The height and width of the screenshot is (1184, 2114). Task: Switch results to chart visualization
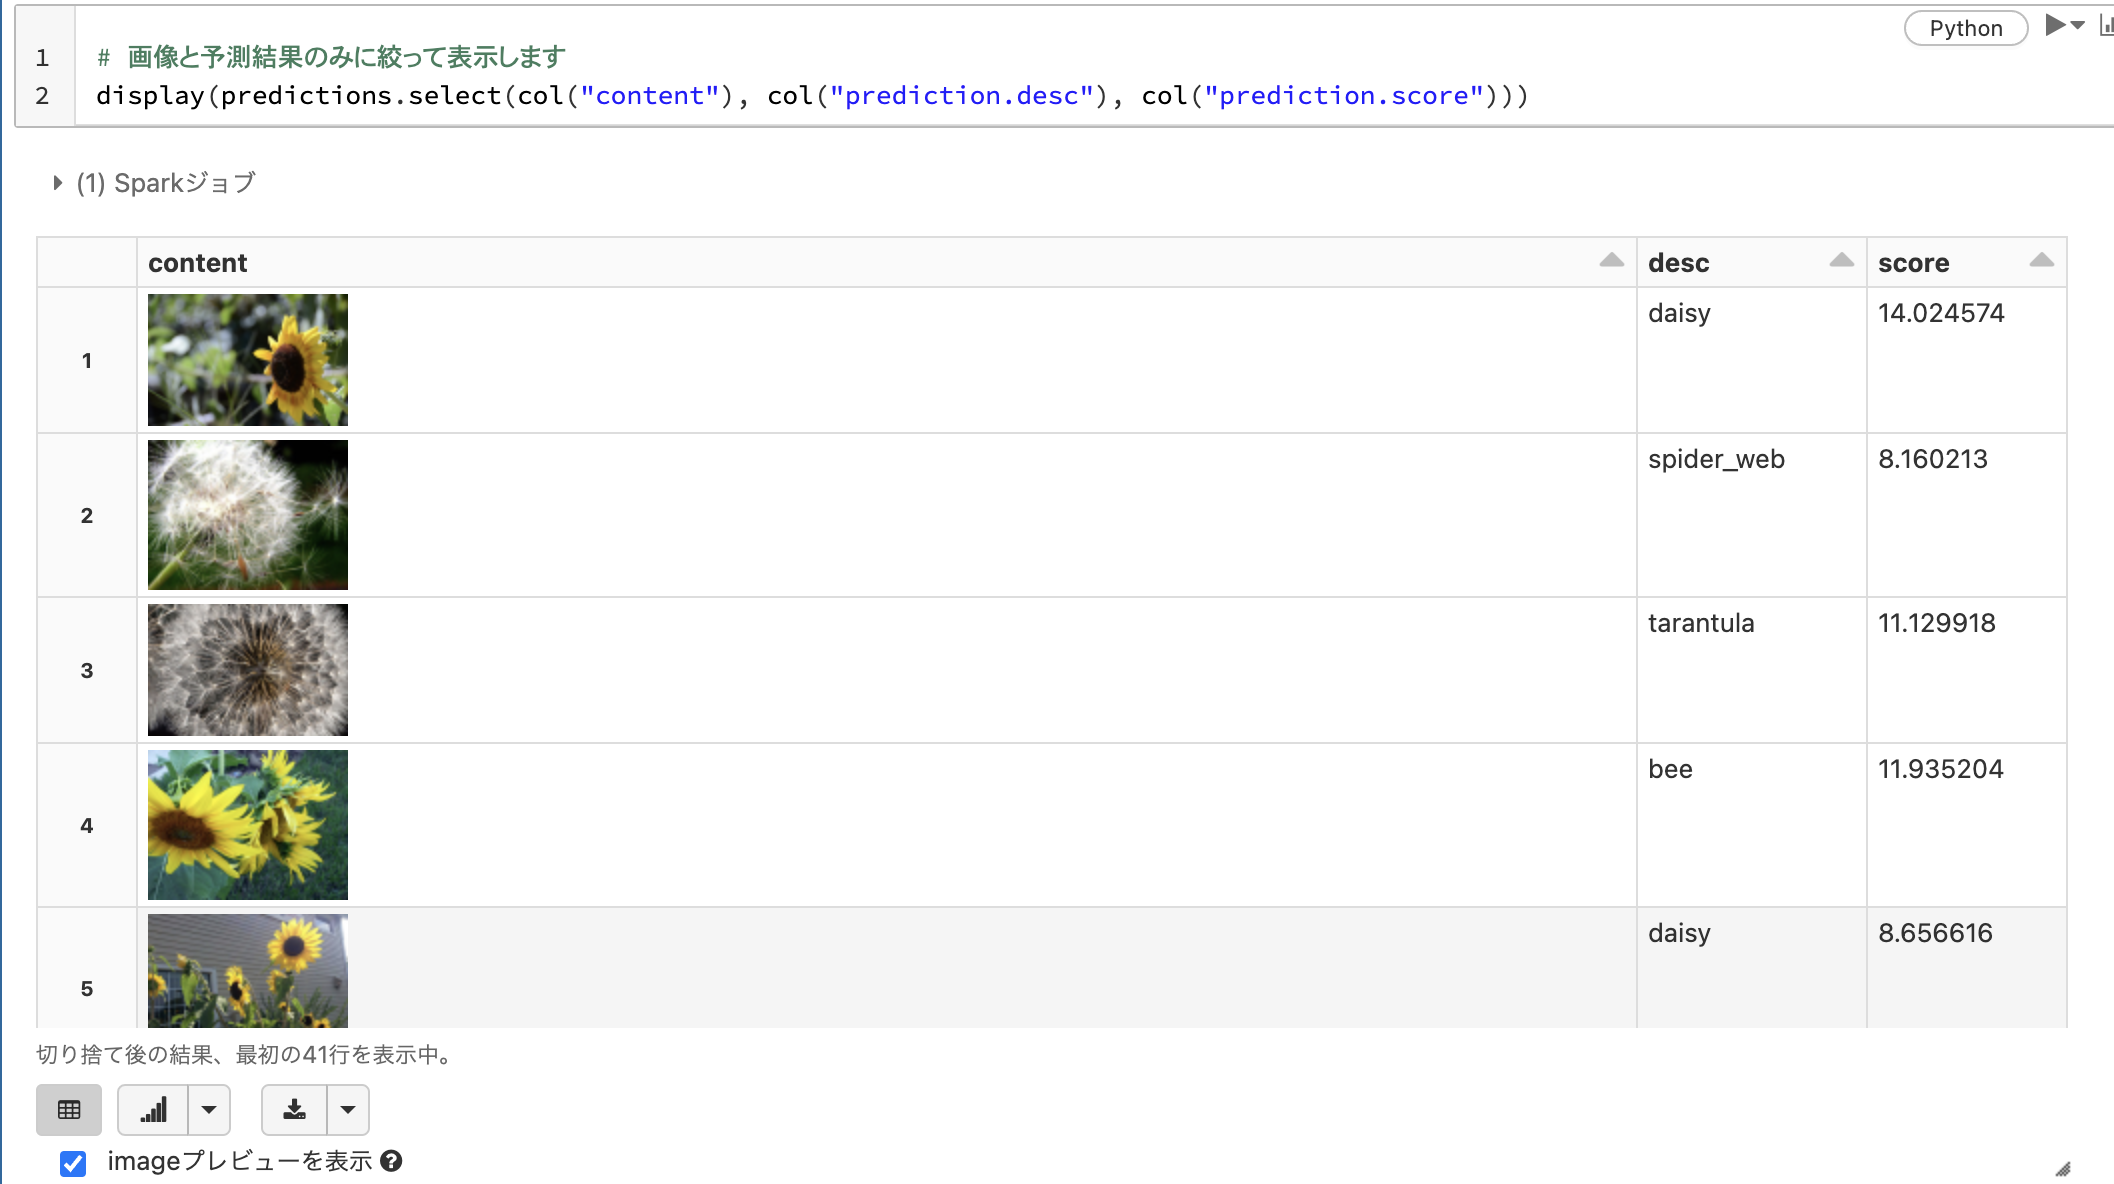[x=153, y=1110]
